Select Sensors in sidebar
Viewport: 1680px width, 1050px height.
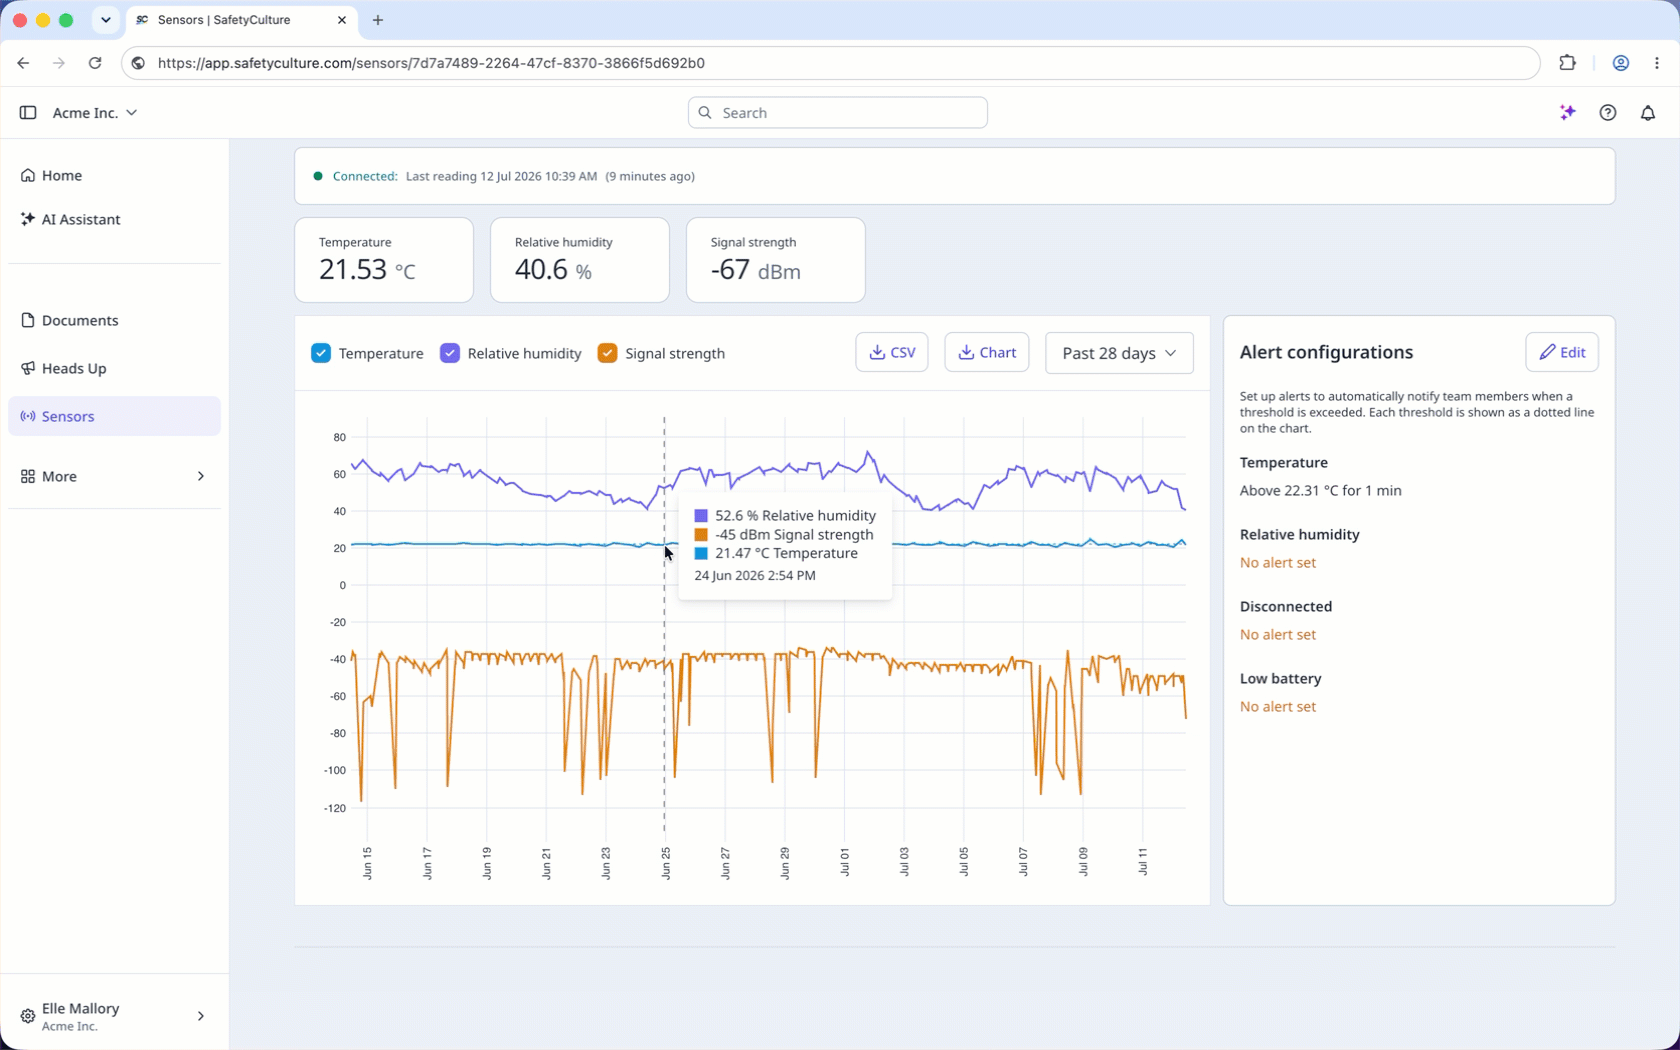pos(114,416)
